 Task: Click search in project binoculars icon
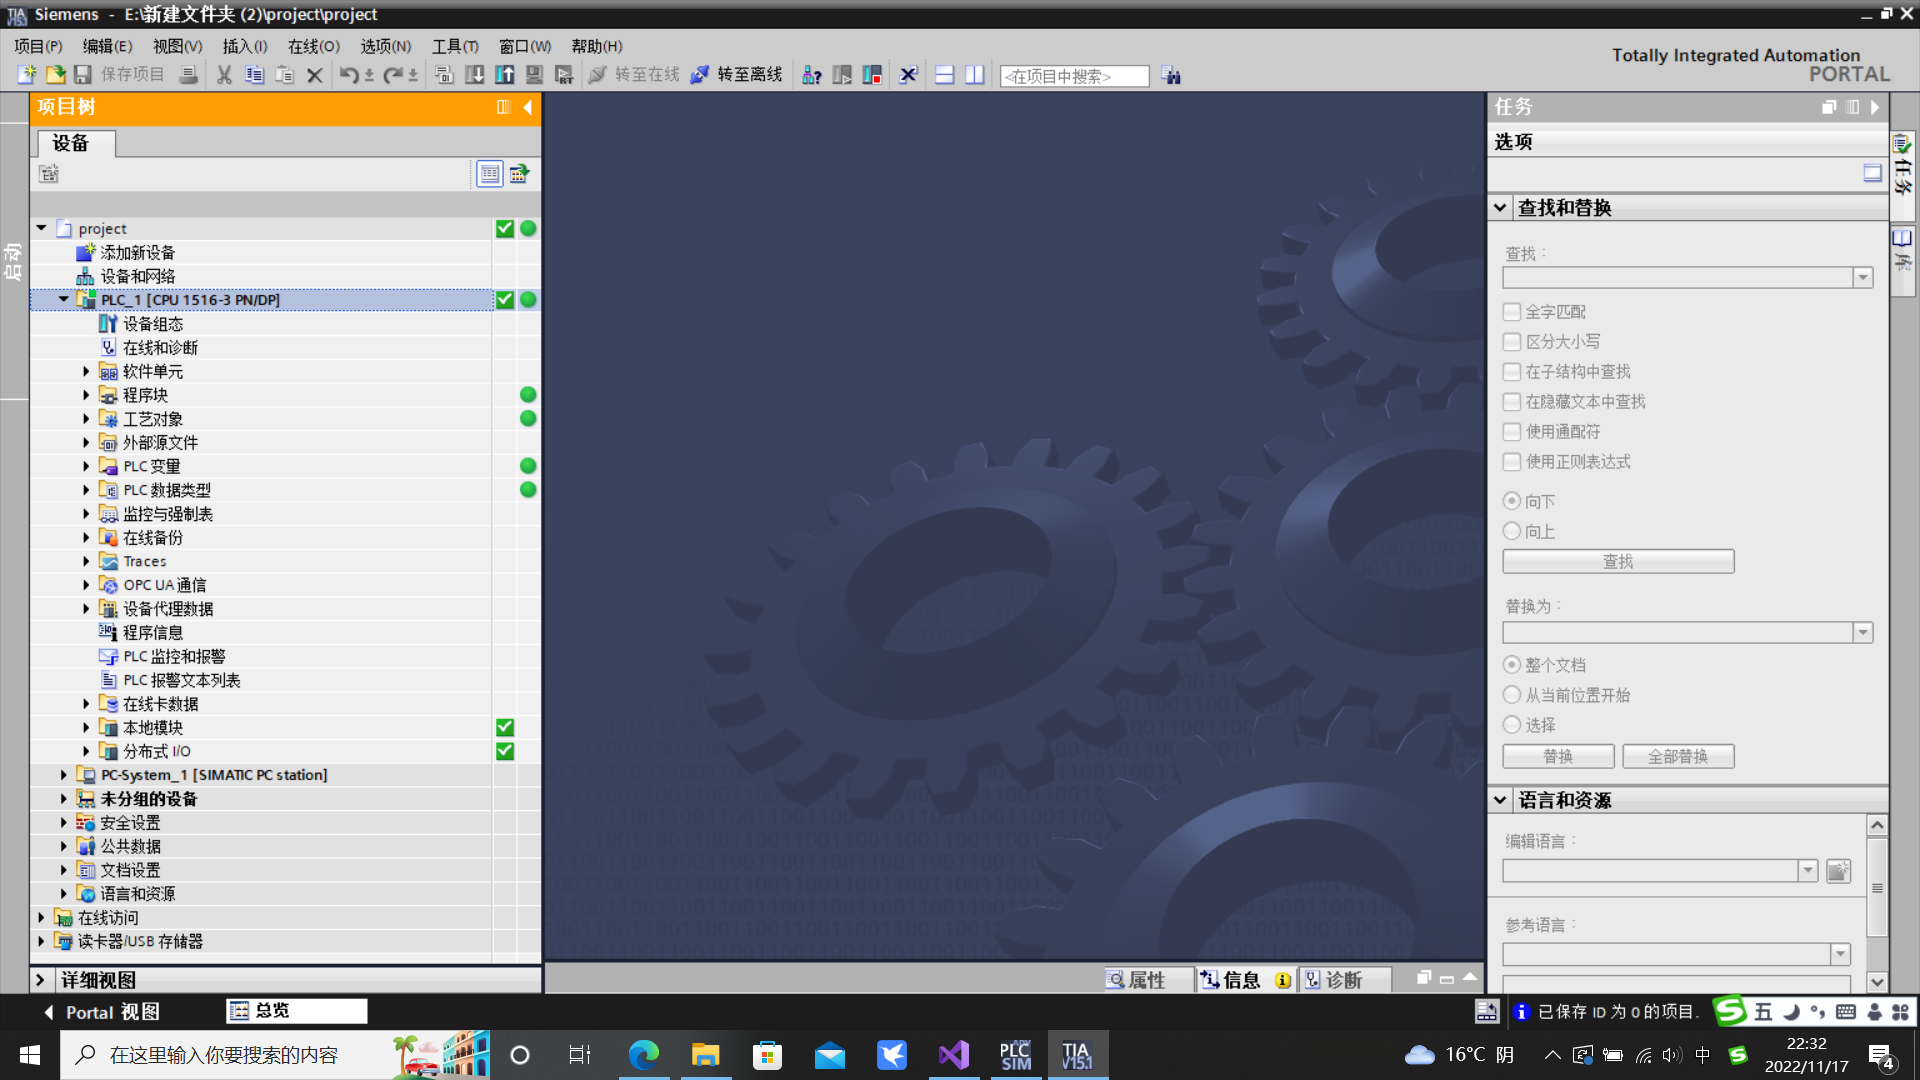[1171, 76]
